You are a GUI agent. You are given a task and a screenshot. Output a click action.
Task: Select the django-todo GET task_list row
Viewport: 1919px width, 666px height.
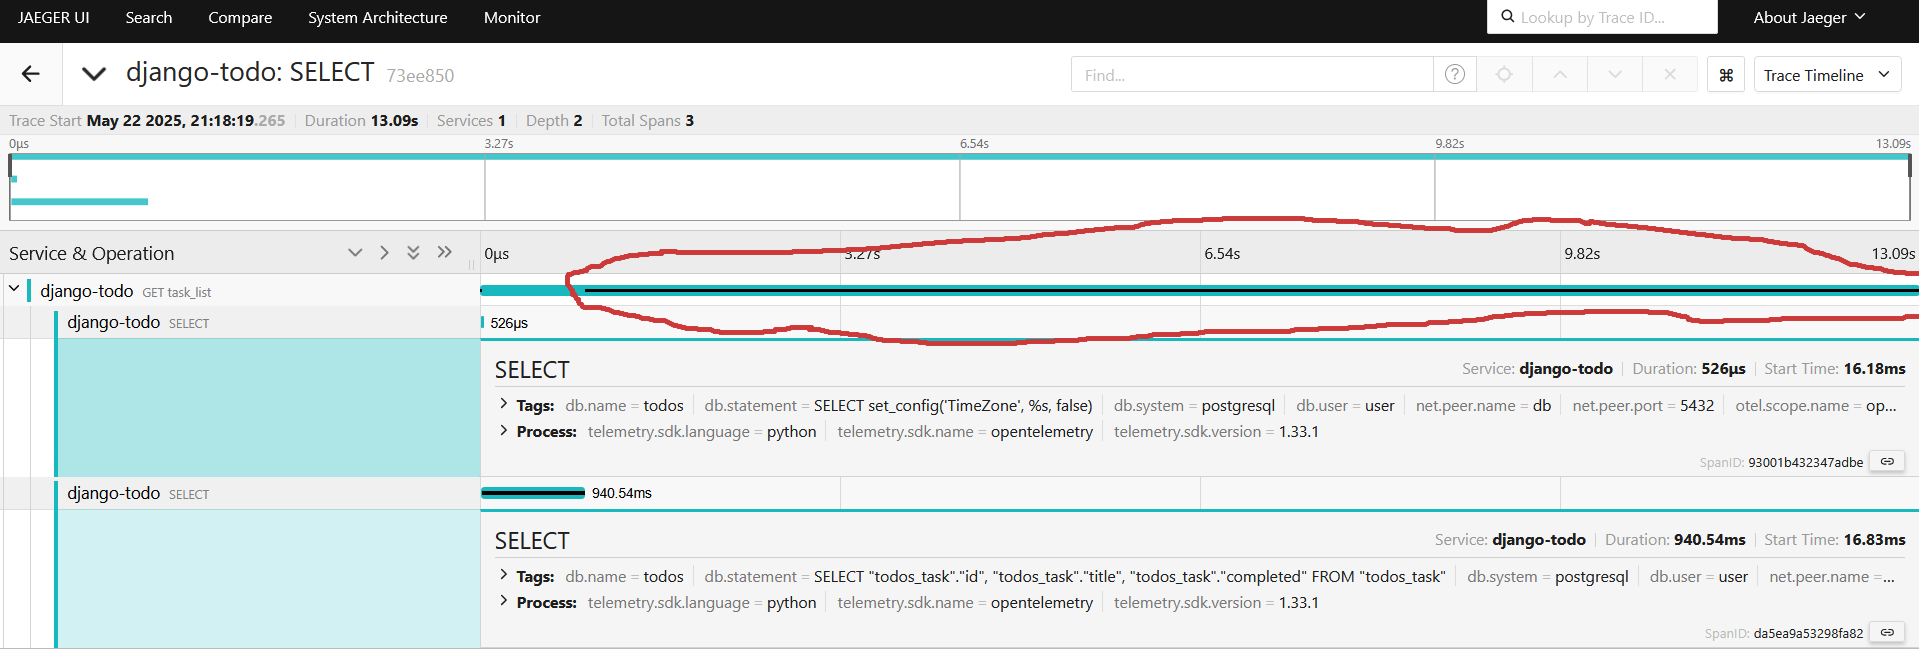[240, 291]
